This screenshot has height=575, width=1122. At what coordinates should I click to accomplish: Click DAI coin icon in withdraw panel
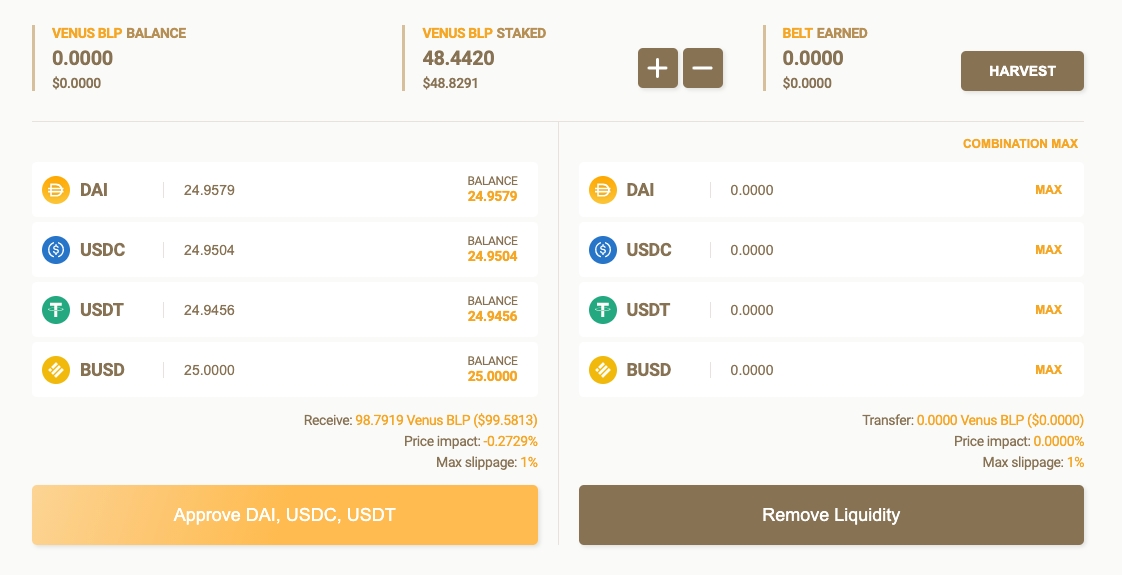pos(603,190)
